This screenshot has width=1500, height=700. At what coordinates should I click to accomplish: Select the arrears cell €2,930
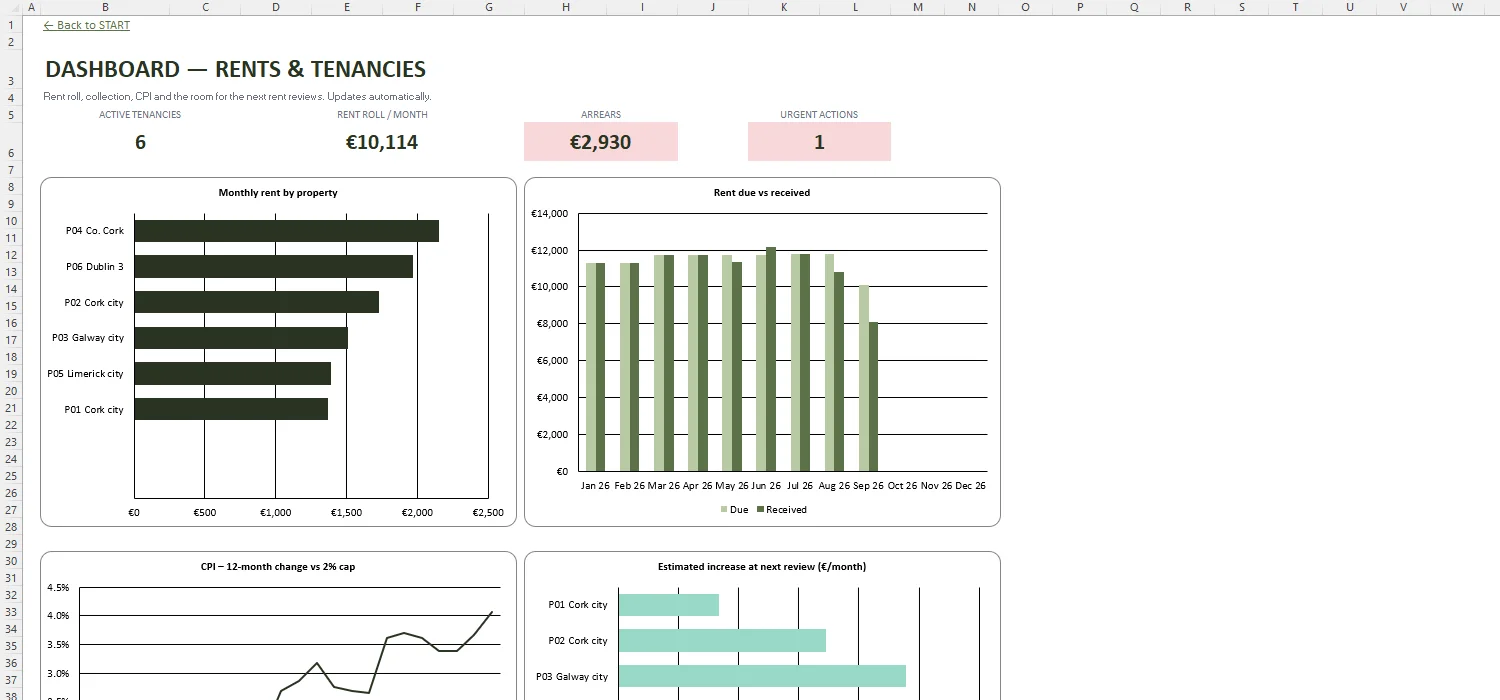pyautogui.click(x=601, y=141)
